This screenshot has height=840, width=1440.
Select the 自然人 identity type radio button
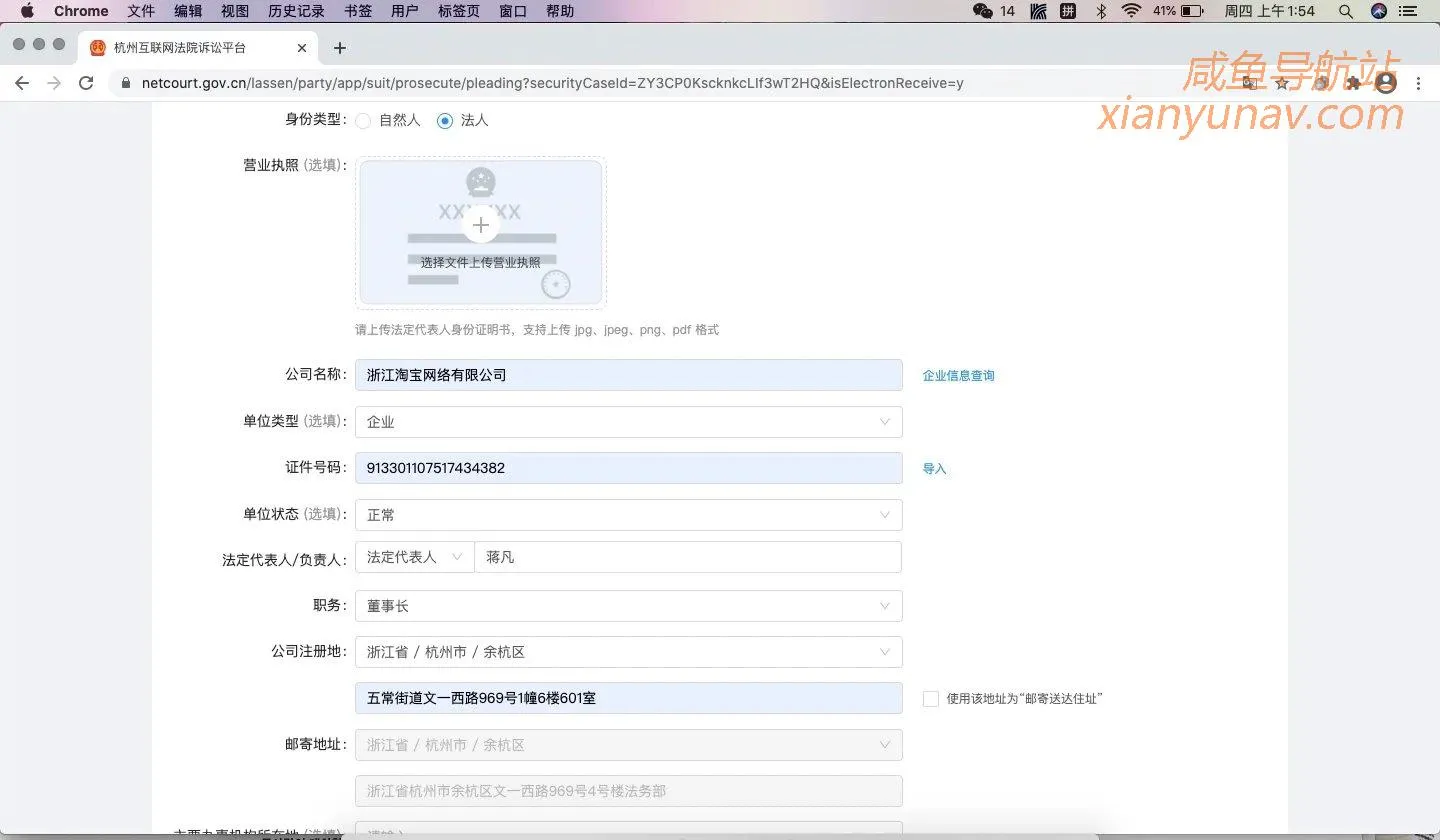pos(363,120)
